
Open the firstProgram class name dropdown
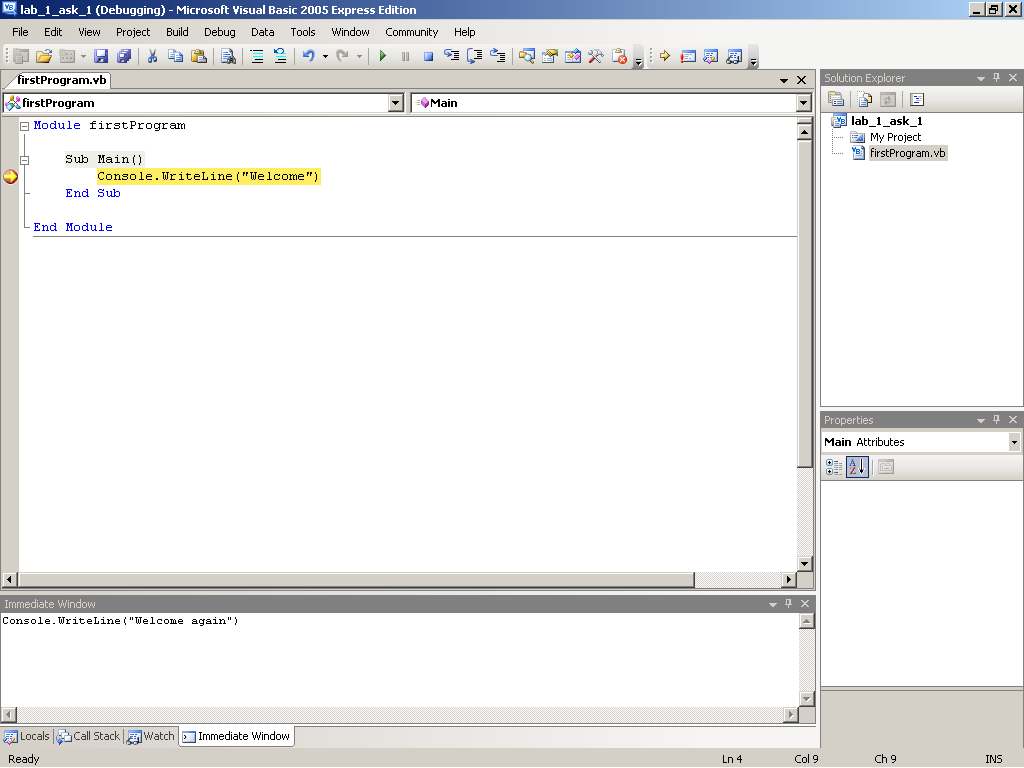[x=395, y=103]
